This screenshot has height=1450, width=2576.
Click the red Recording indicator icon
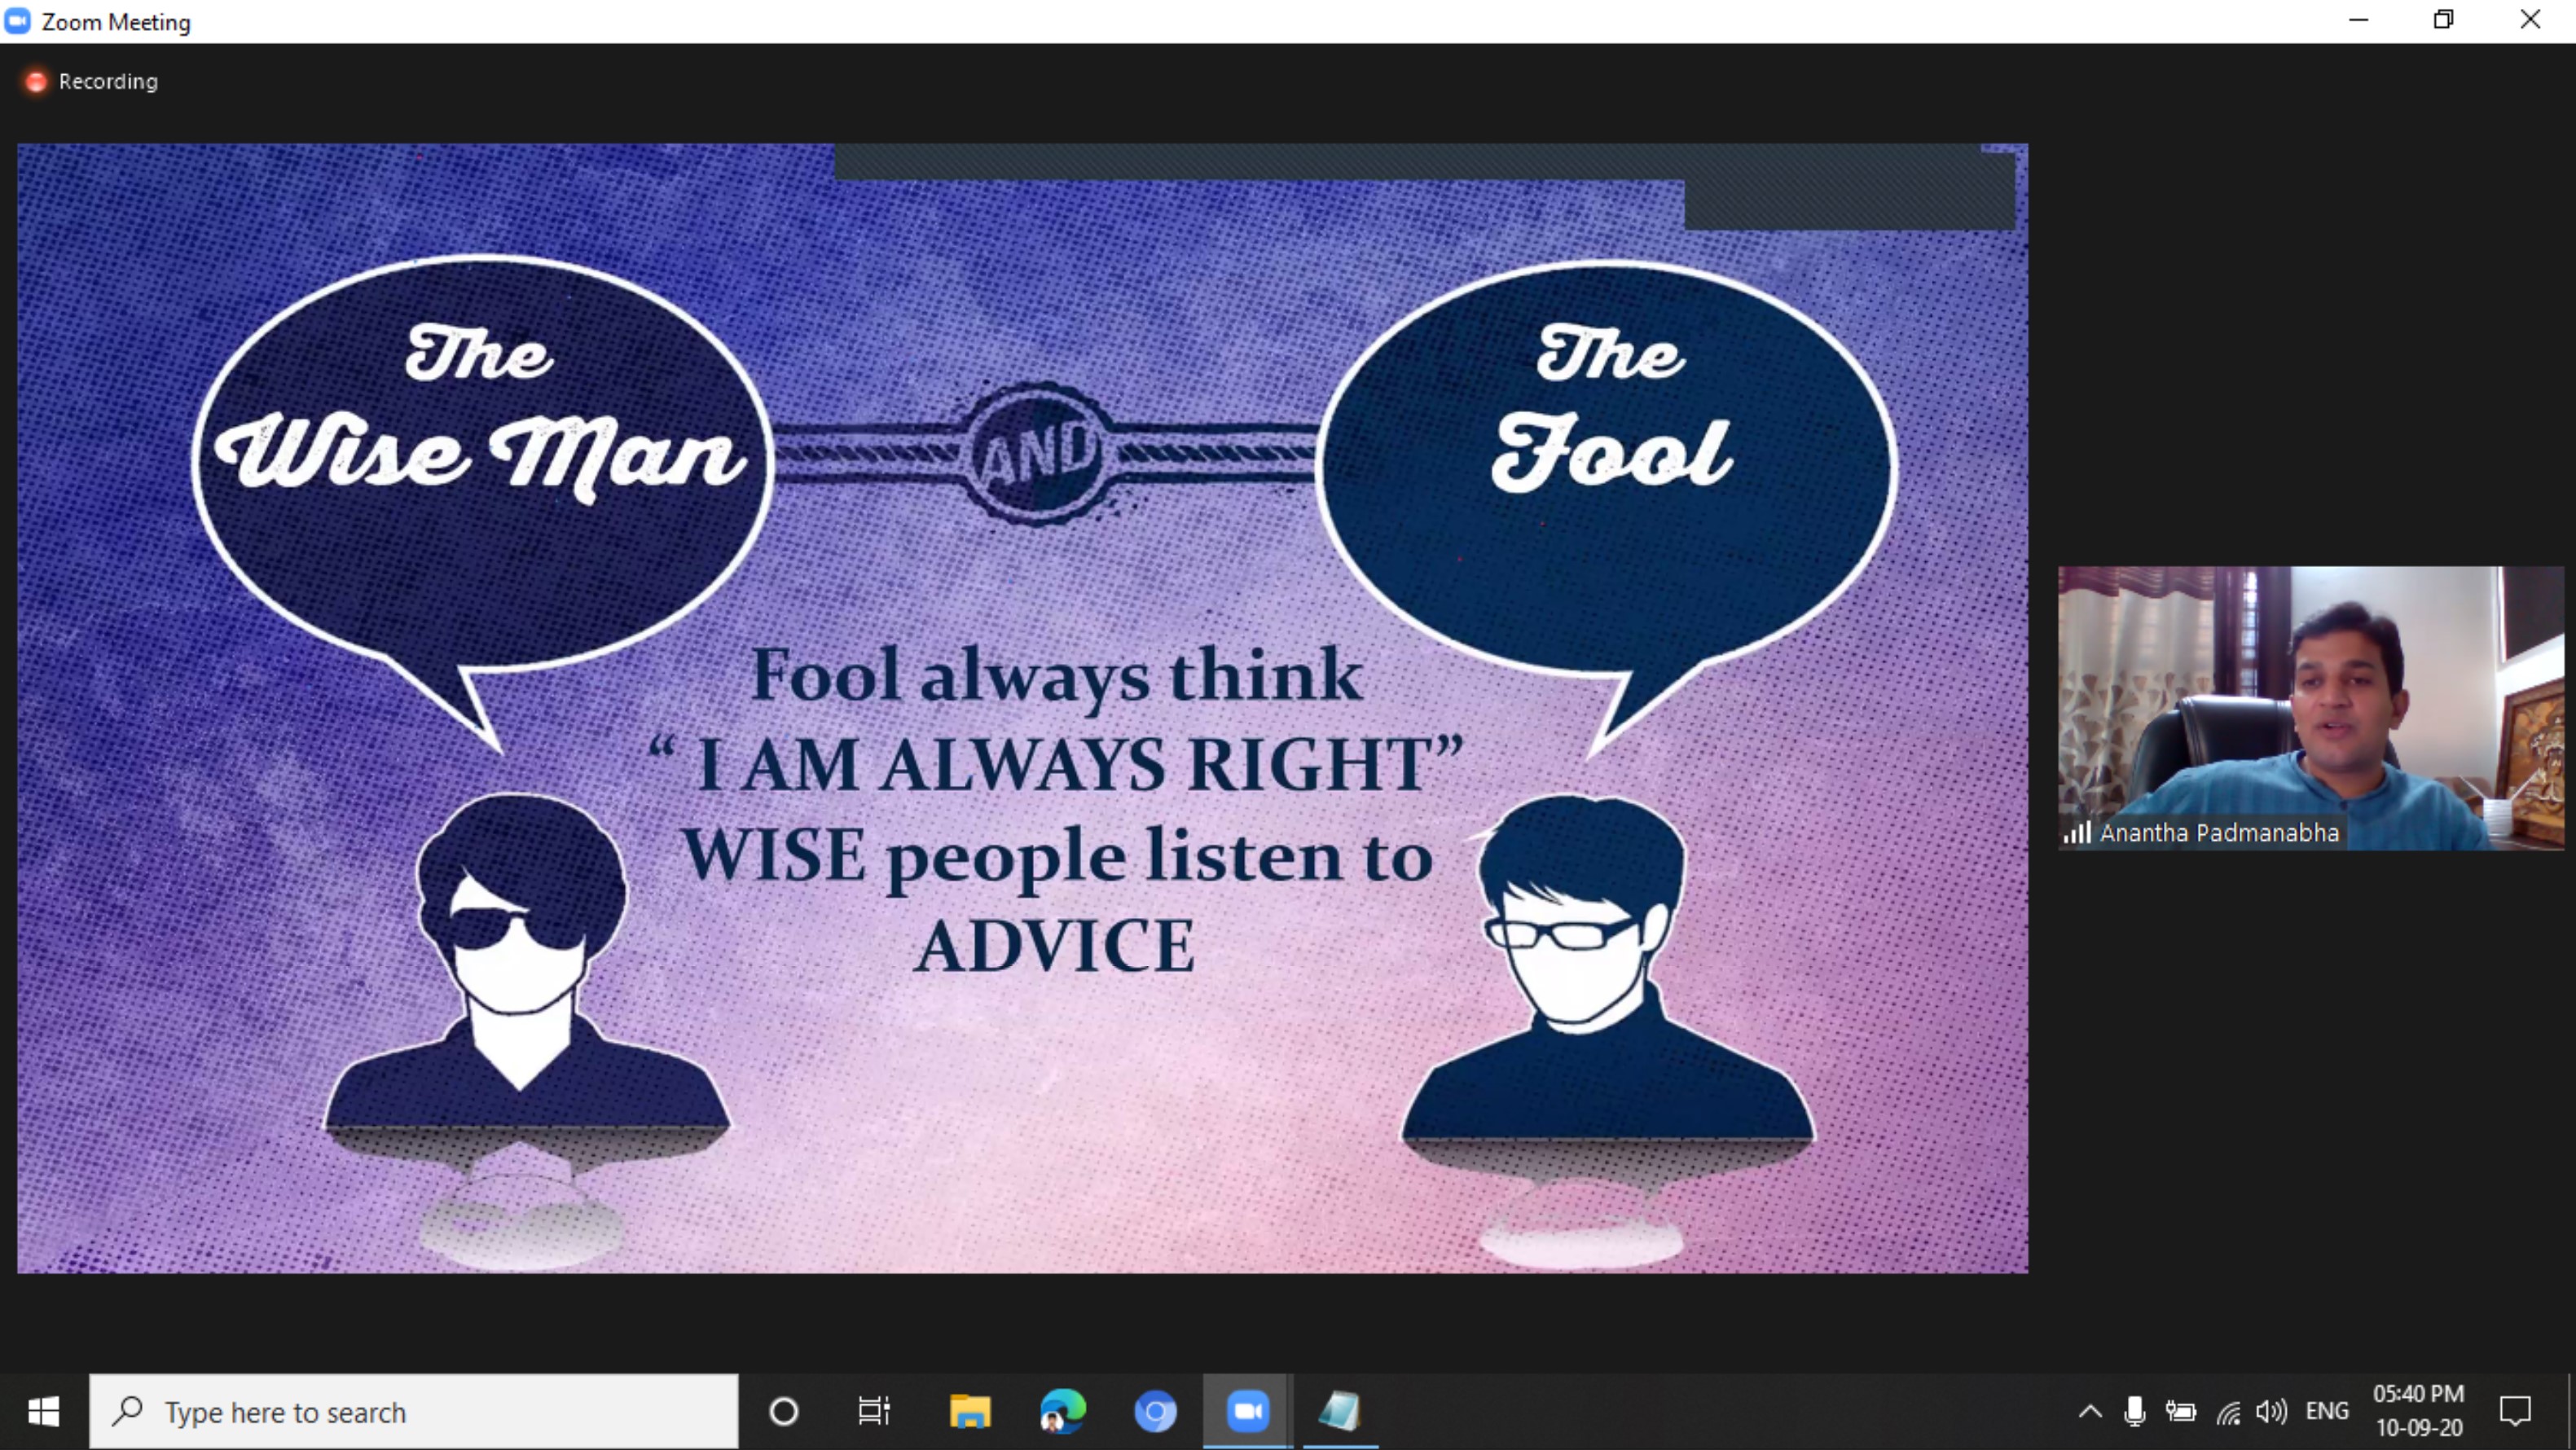click(x=36, y=81)
